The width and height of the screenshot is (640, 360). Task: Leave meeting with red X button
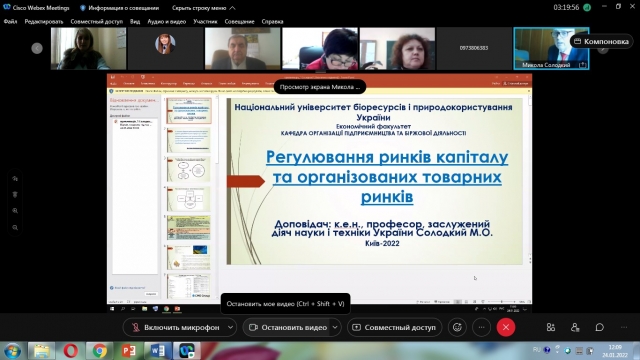click(506, 327)
